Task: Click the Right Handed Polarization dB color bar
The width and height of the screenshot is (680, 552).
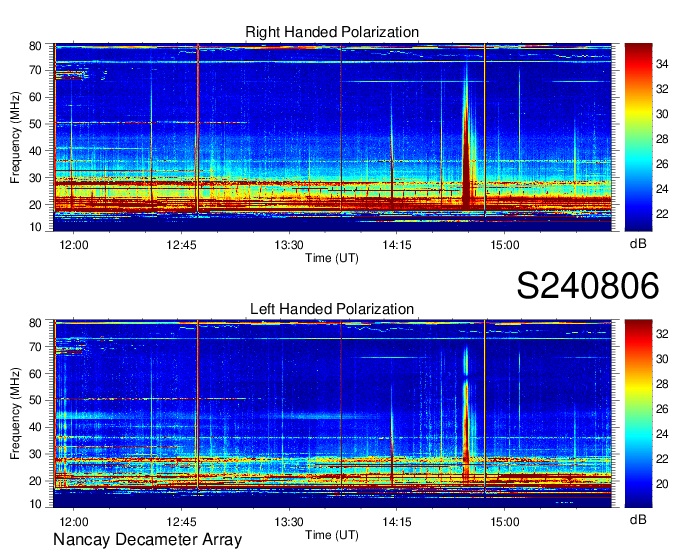Action: point(638,137)
